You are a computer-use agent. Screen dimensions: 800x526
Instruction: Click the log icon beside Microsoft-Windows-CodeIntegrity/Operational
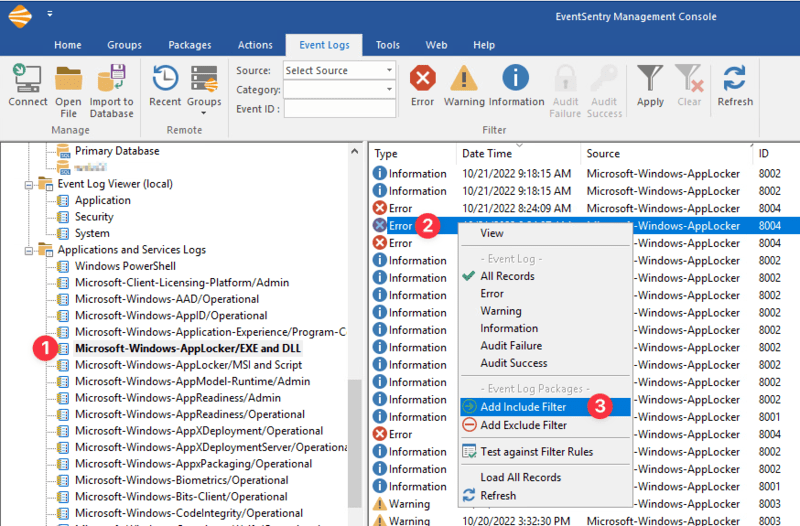(63, 513)
